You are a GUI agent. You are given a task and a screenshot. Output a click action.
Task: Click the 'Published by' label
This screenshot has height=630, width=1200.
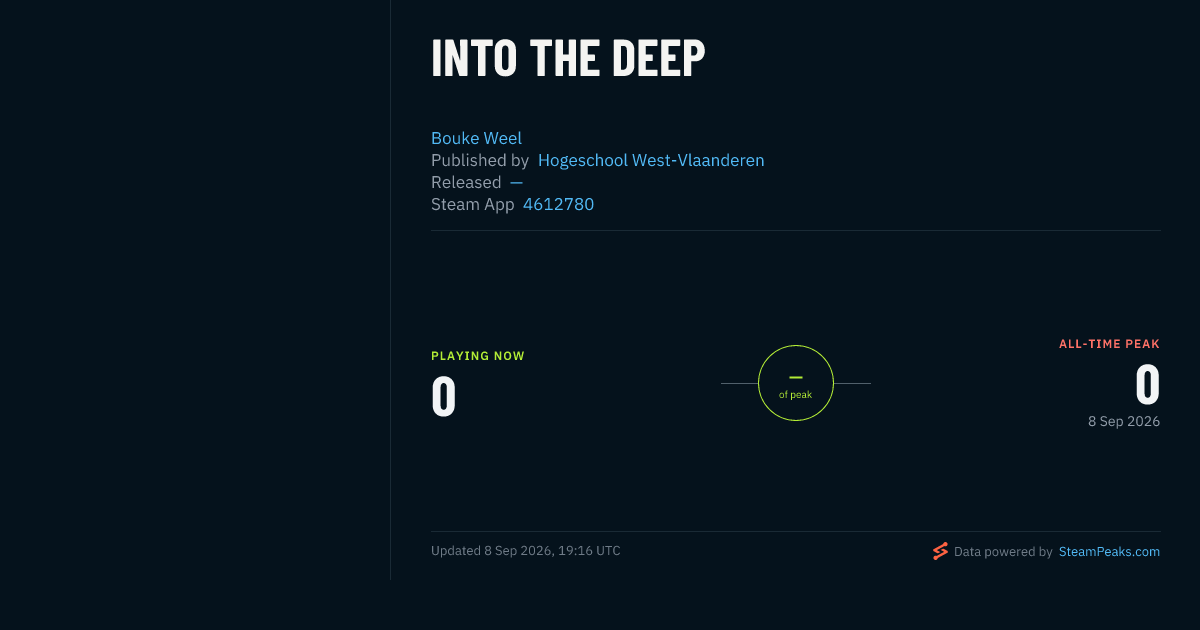click(x=480, y=160)
